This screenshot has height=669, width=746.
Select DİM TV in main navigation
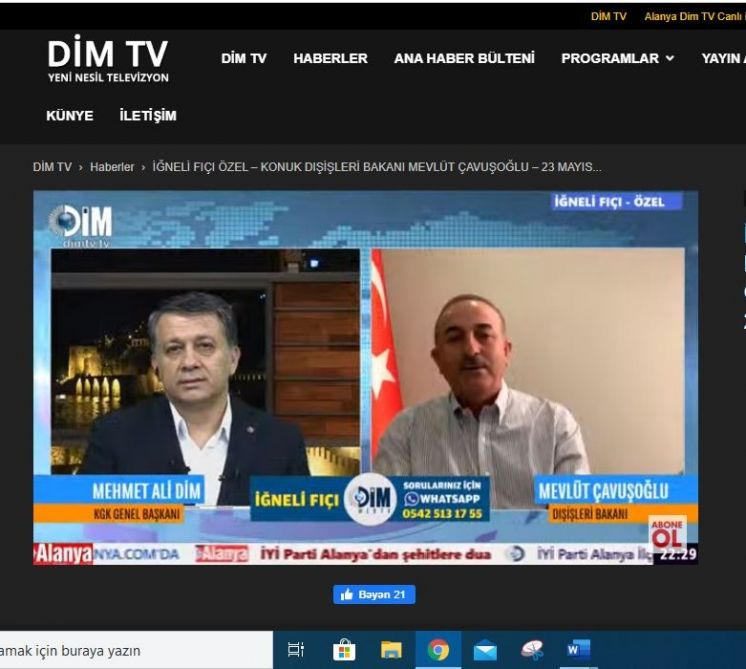tap(244, 58)
